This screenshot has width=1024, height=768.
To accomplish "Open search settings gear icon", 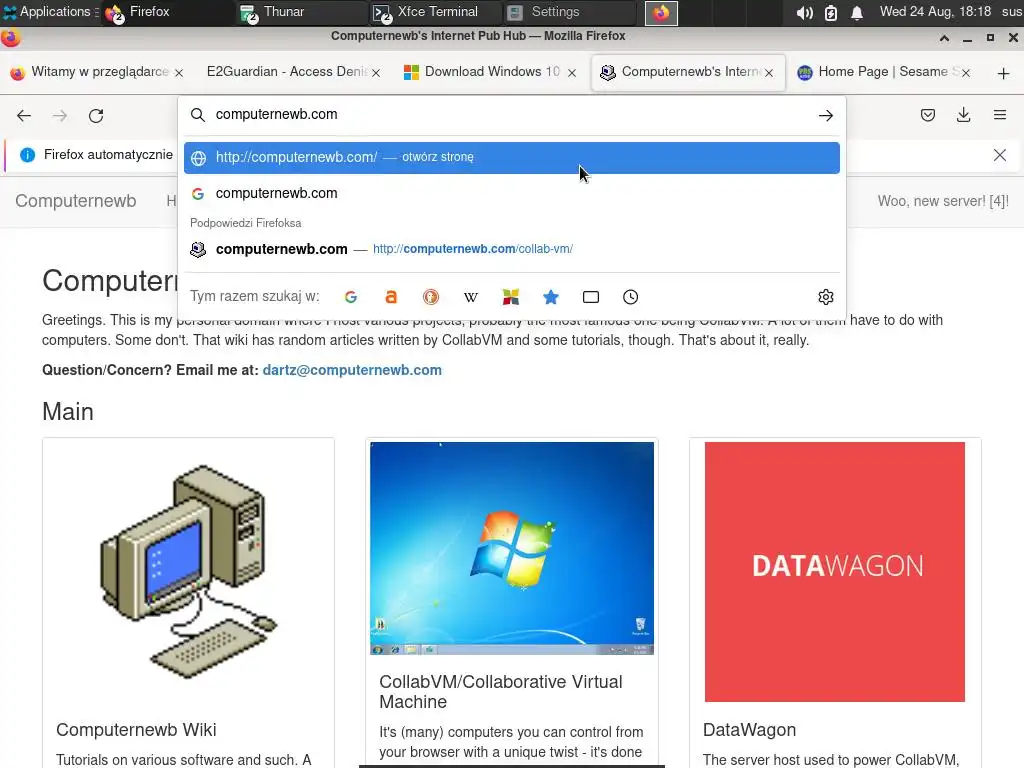I will 825,297.
